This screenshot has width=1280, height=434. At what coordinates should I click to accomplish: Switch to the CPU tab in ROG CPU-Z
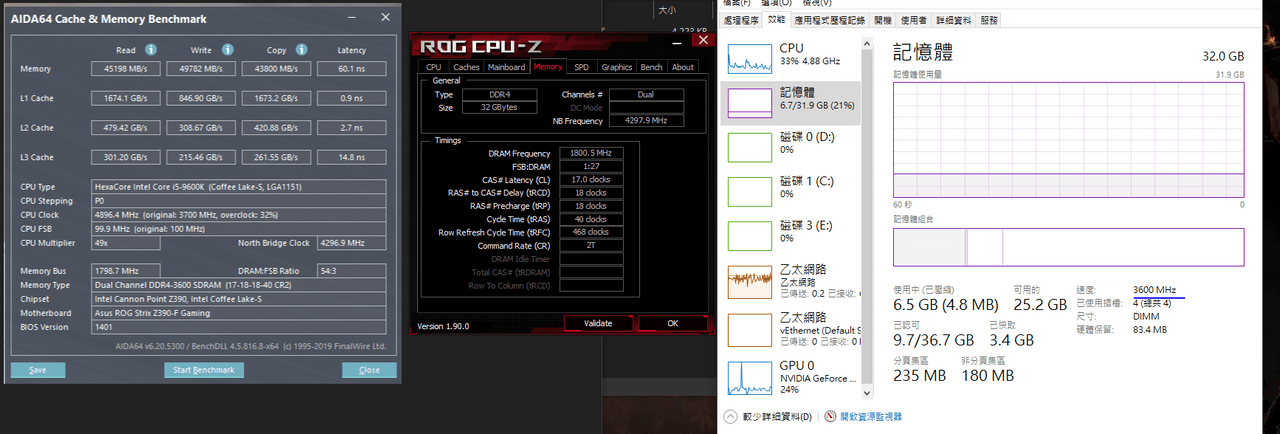pos(433,67)
